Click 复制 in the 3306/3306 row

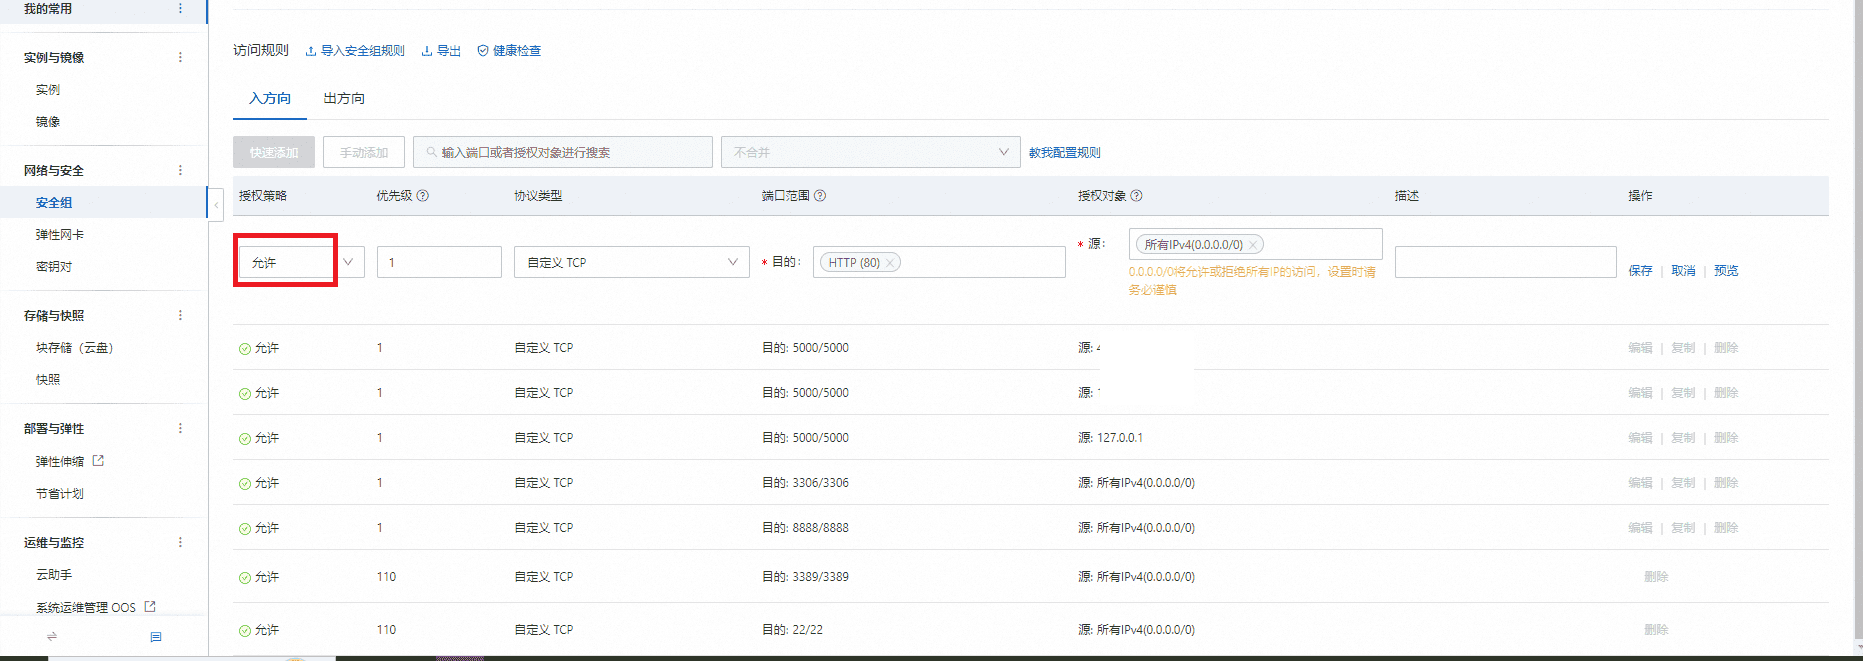(1683, 483)
